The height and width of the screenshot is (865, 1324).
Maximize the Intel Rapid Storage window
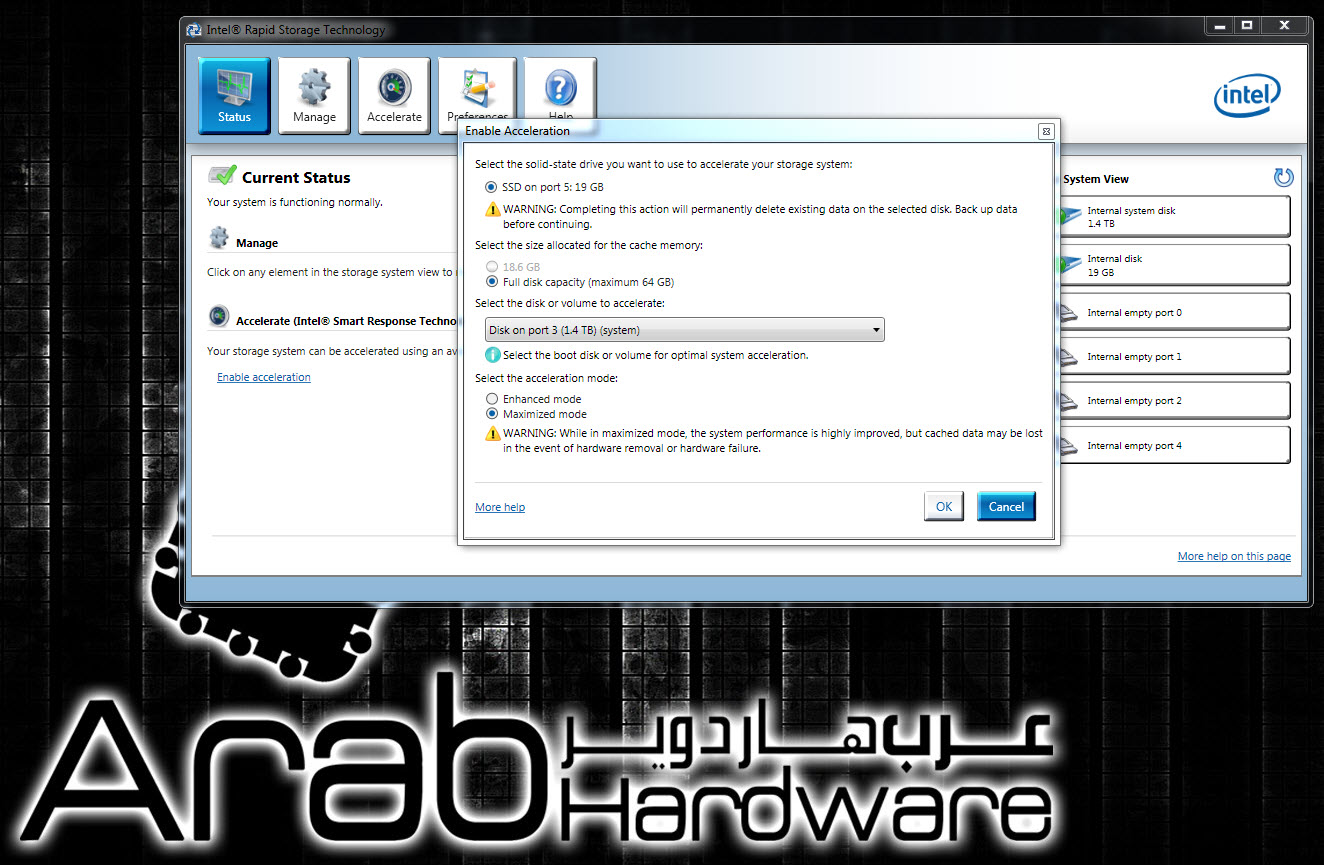[1246, 26]
